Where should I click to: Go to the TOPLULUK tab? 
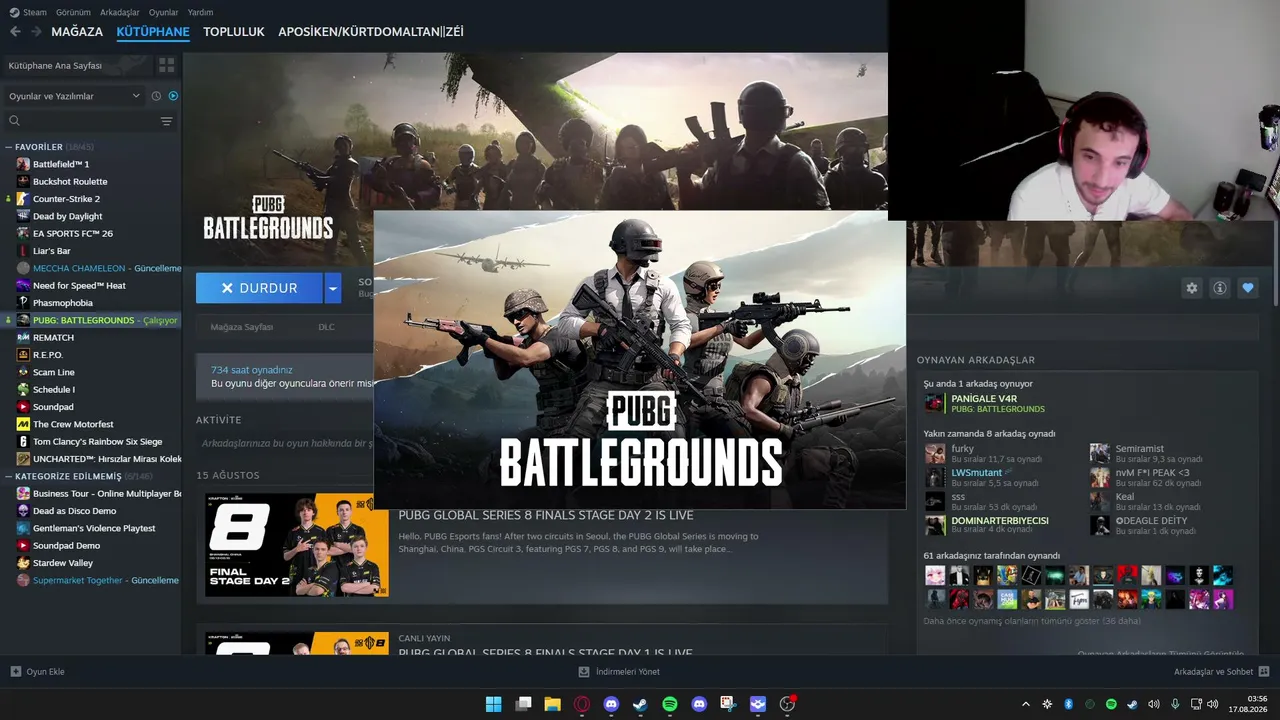234,32
